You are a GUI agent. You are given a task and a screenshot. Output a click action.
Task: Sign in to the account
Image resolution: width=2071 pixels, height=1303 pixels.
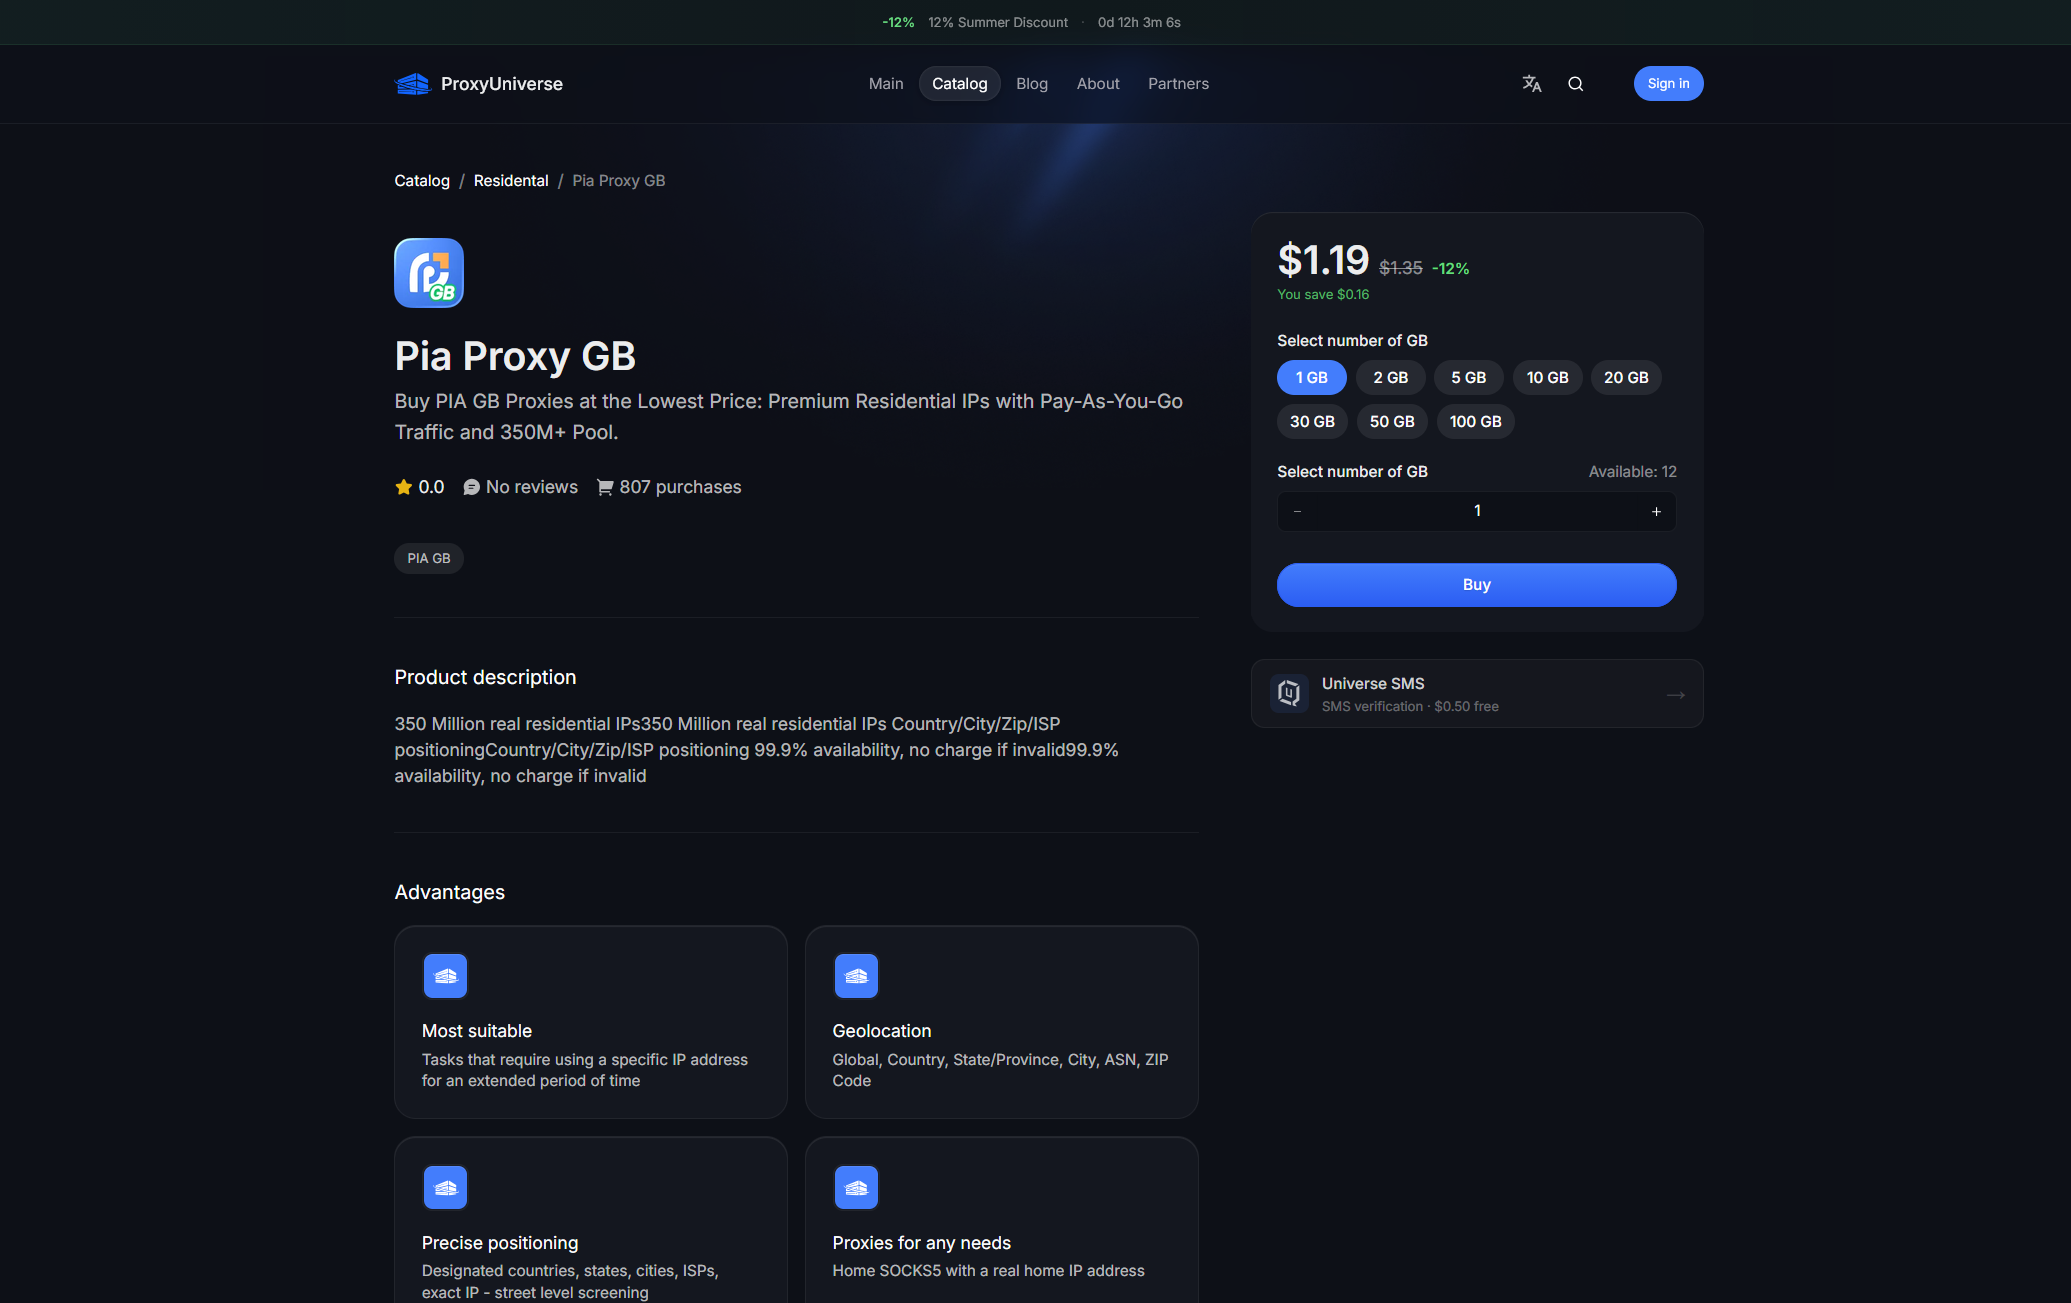coord(1668,84)
